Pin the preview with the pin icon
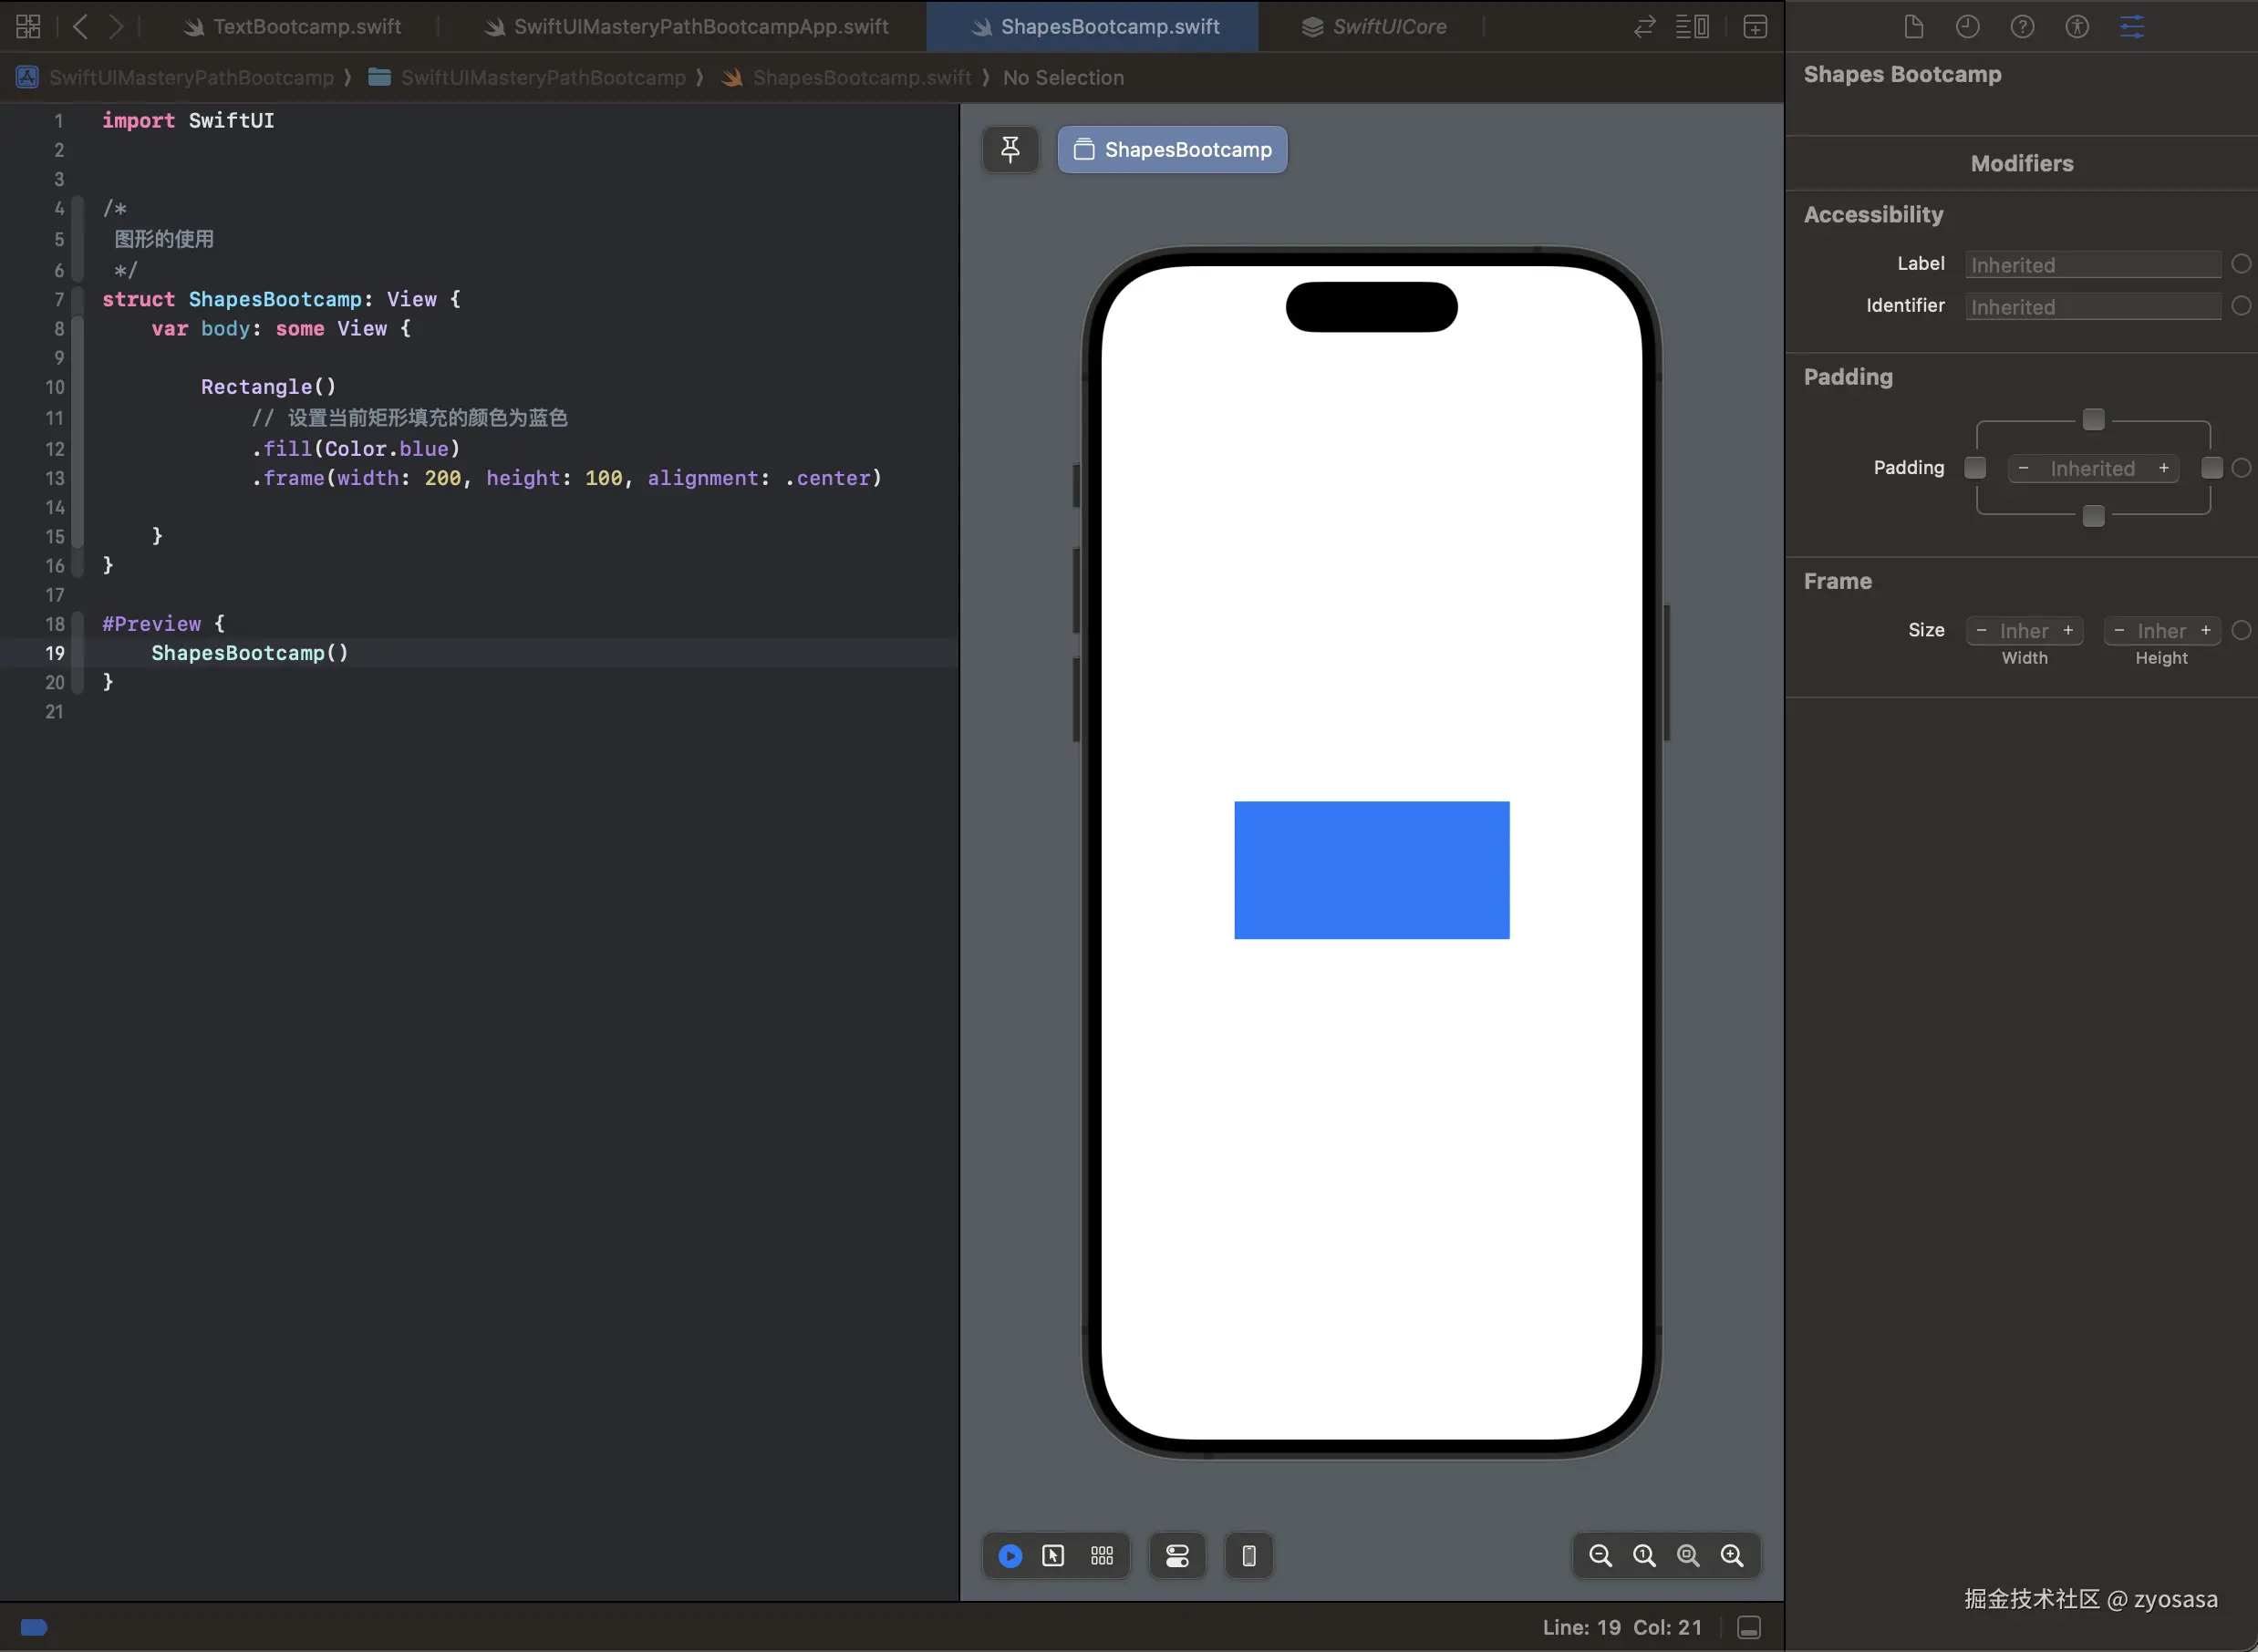This screenshot has height=1652, width=2258. click(x=1010, y=150)
